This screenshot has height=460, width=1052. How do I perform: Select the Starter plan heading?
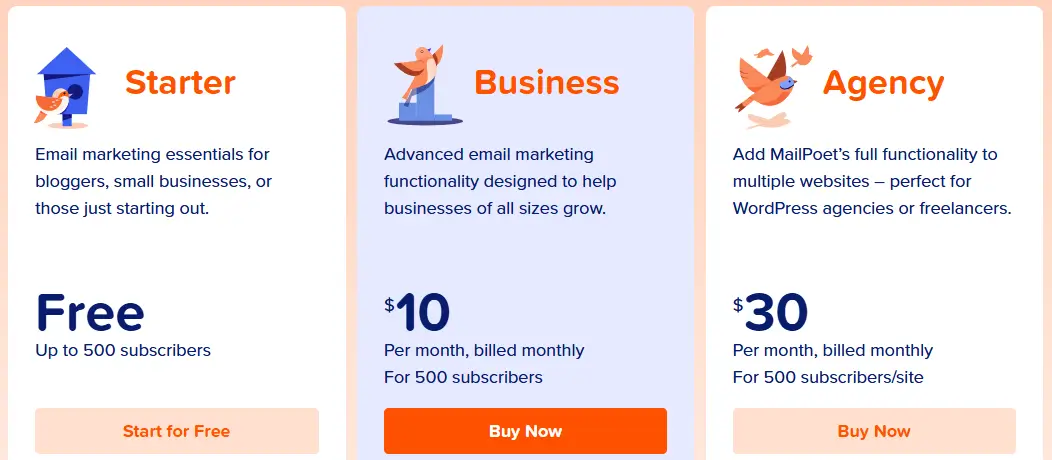tap(180, 82)
